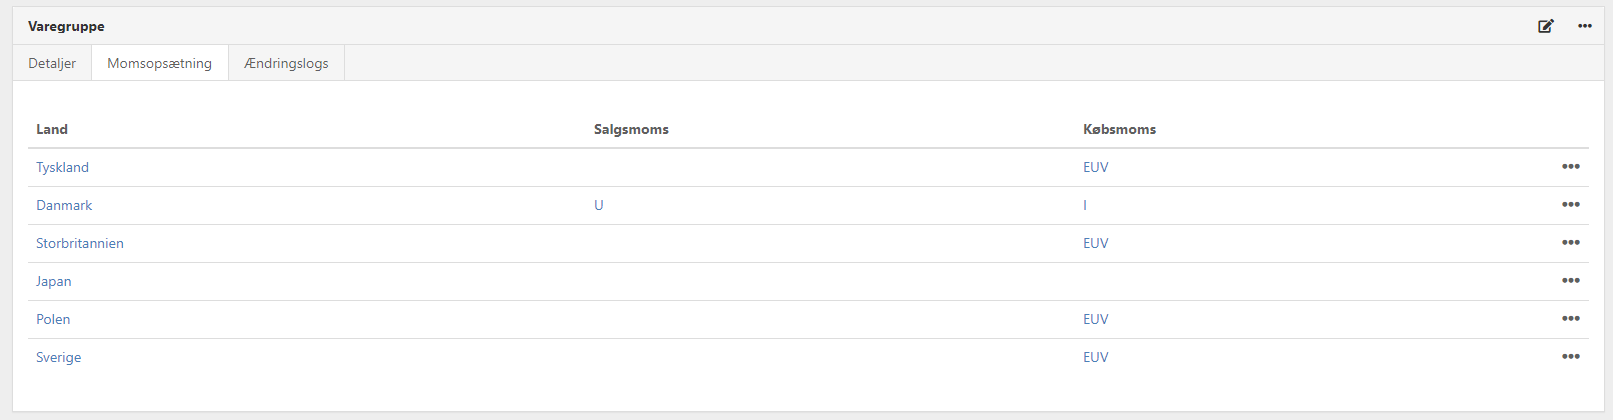Image resolution: width=1613 pixels, height=420 pixels.
Task: Open row actions menu for Polen
Action: pyautogui.click(x=1571, y=319)
